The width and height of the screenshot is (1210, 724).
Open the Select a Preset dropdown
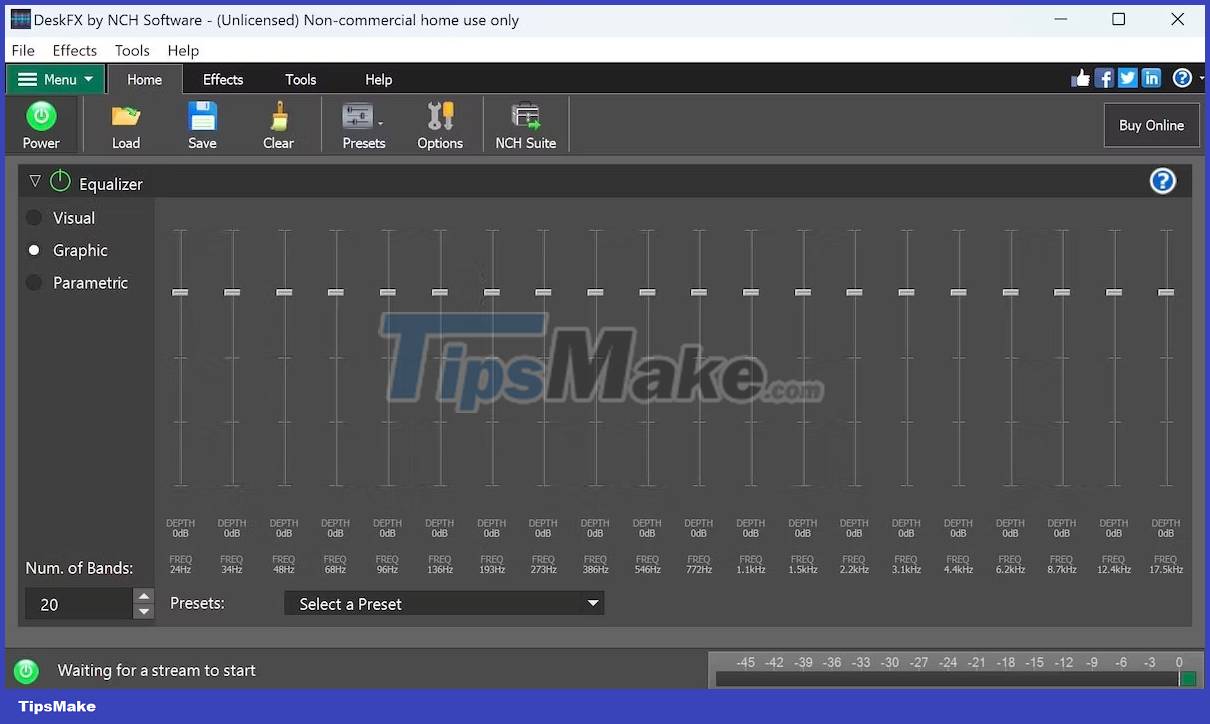444,603
